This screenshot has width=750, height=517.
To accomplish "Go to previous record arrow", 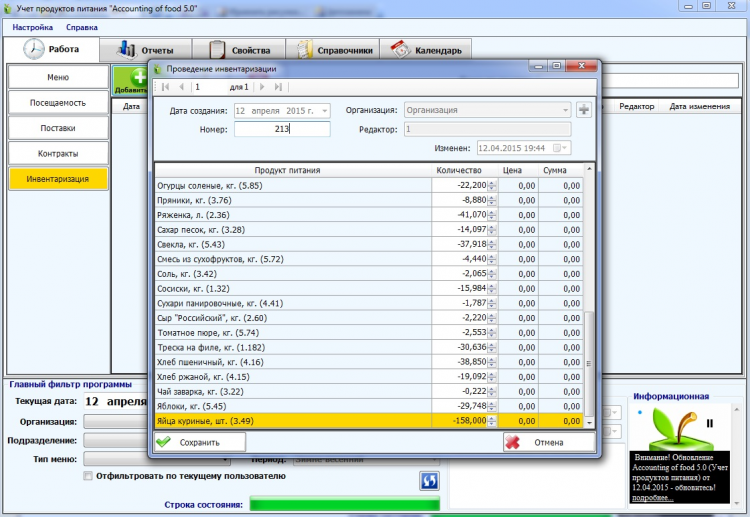I will coord(181,87).
